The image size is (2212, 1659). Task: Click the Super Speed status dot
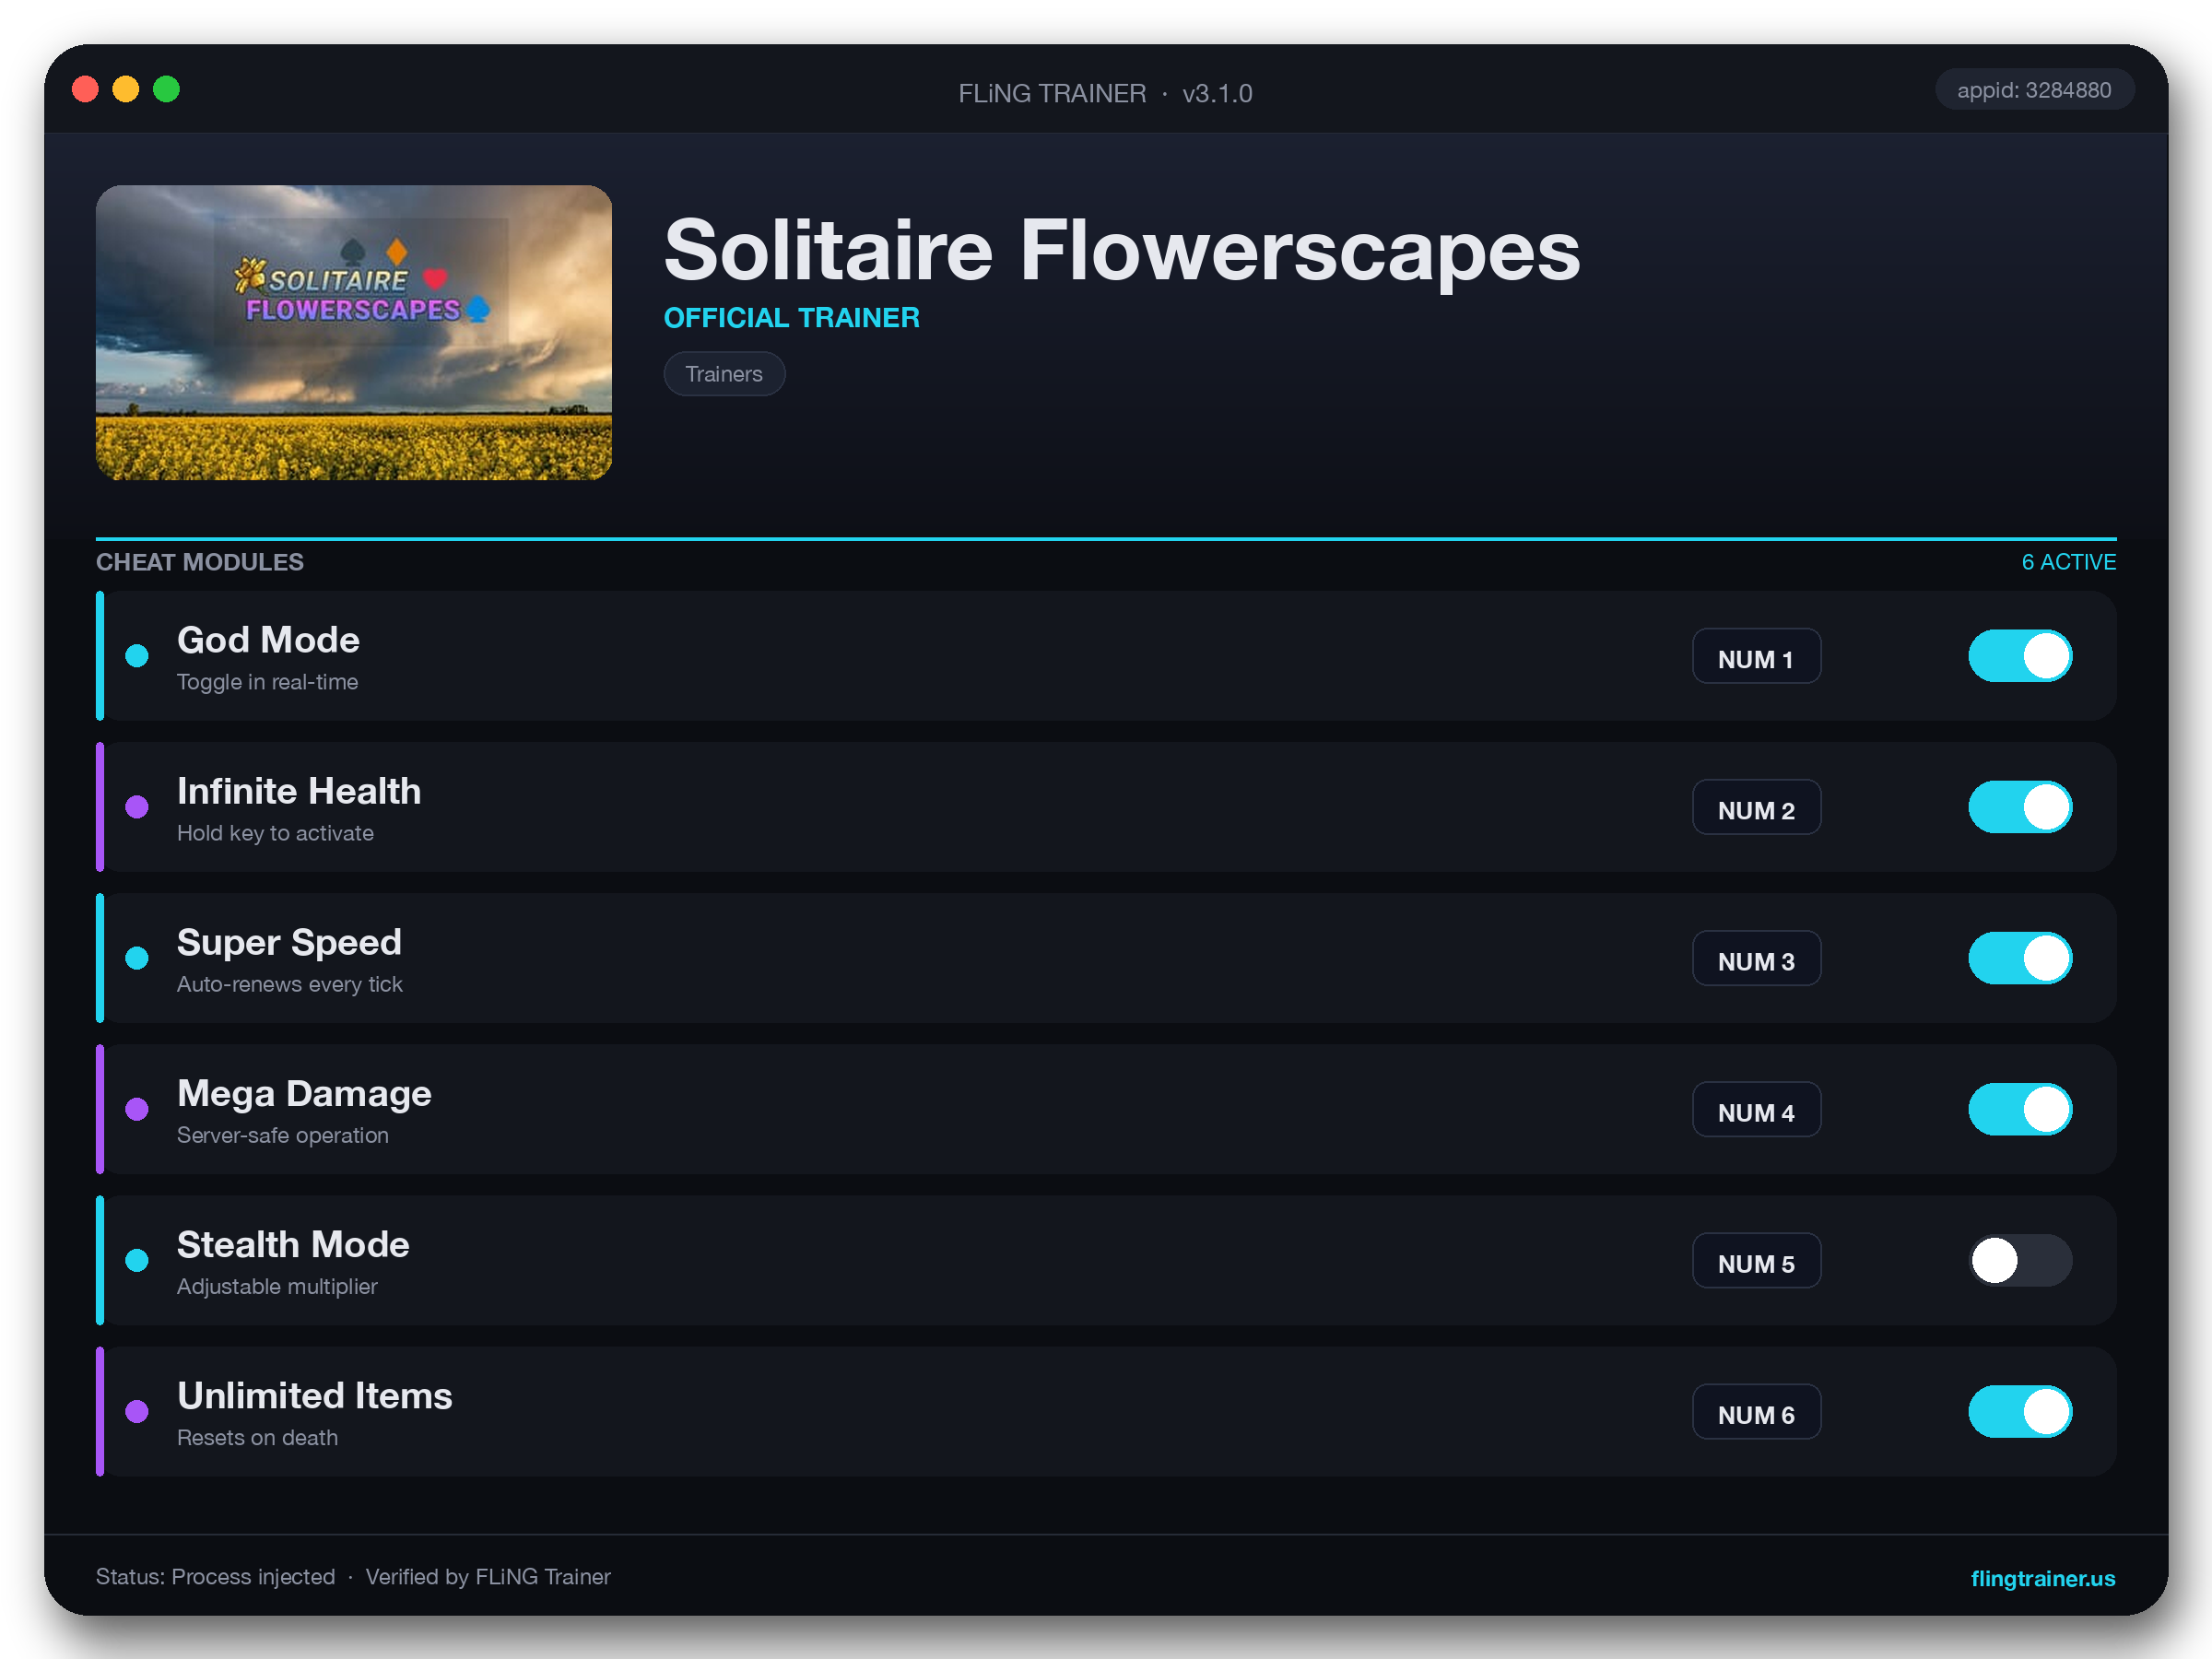(x=137, y=958)
